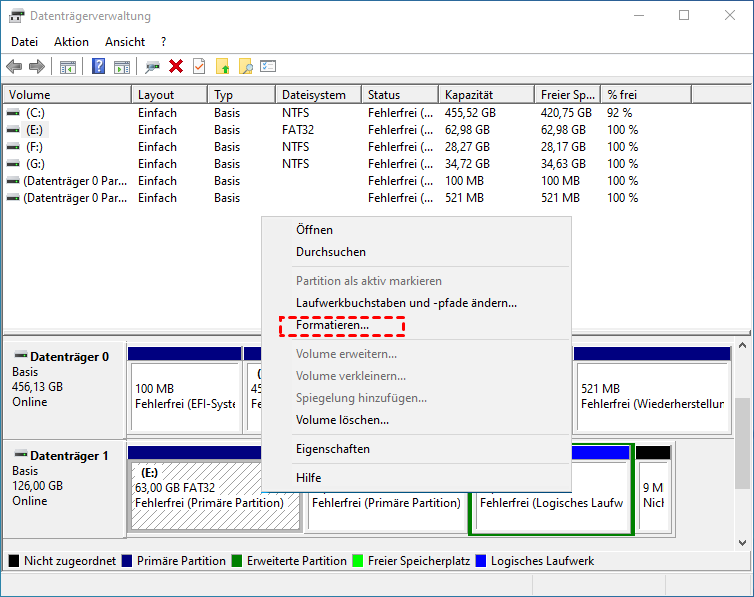This screenshot has width=754, height=597.
Task: Click the connect drive toolbar icon
Action: tap(152, 66)
